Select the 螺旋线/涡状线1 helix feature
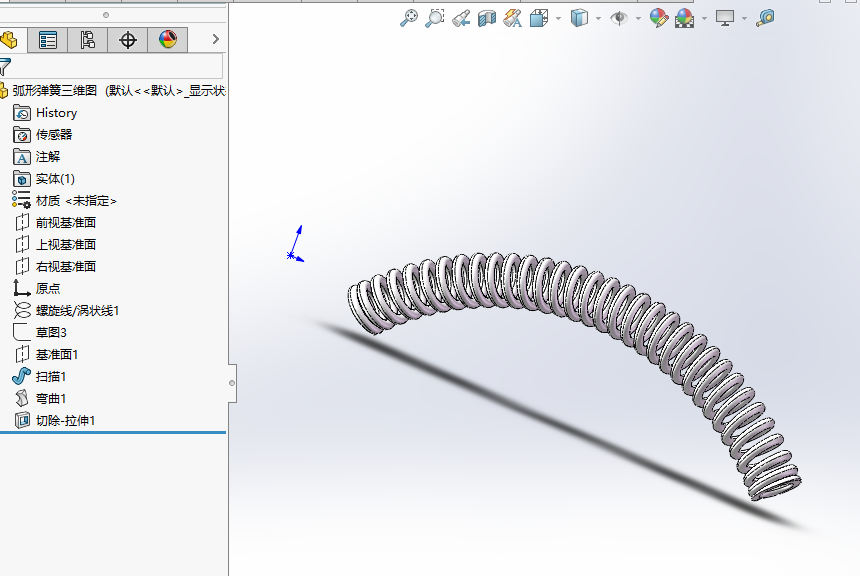 (x=66, y=310)
